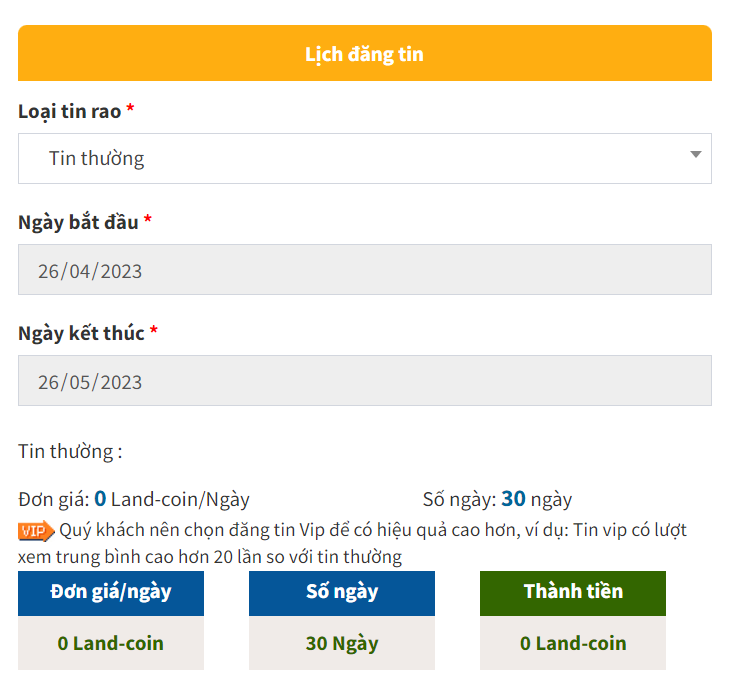Click the date 26/05/2023 text
Viewport: 747px width, 700px height.
pos(90,382)
